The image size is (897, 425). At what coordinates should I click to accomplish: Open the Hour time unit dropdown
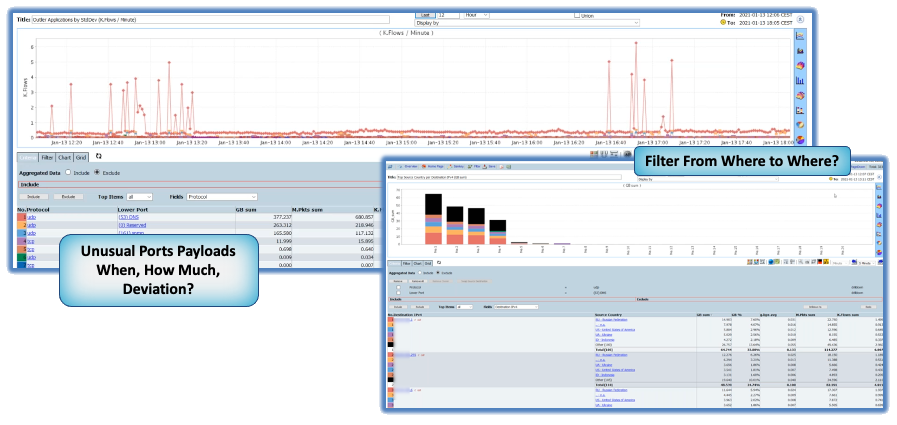point(477,14)
